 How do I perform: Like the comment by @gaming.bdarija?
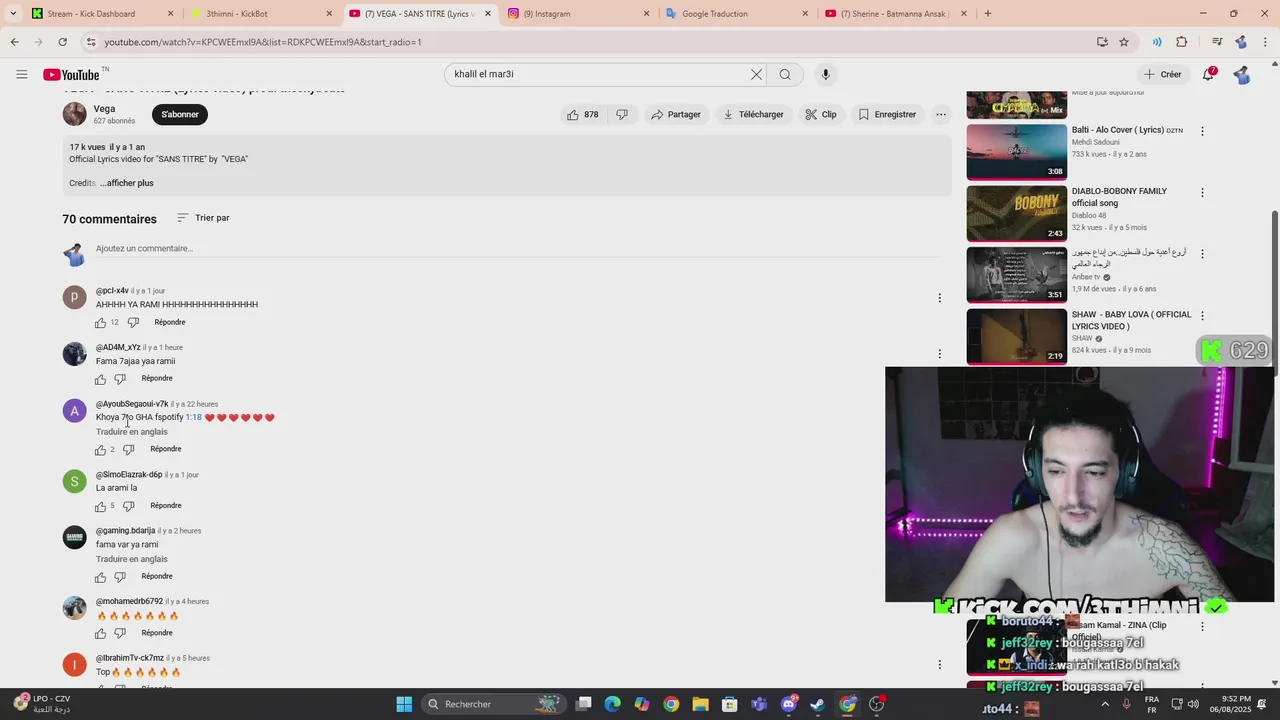tap(100, 578)
